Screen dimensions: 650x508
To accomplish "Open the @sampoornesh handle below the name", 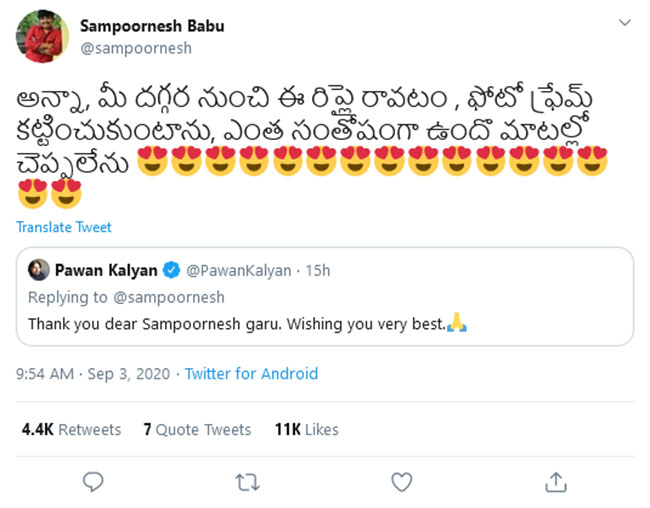I will coord(135,48).
